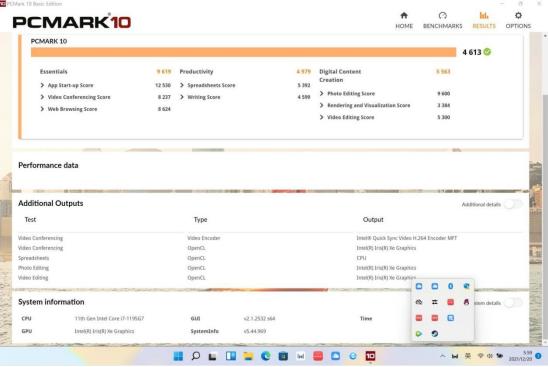The width and height of the screenshot is (548, 367).
Task: Open File Explorer from taskbar
Action: 248,356
